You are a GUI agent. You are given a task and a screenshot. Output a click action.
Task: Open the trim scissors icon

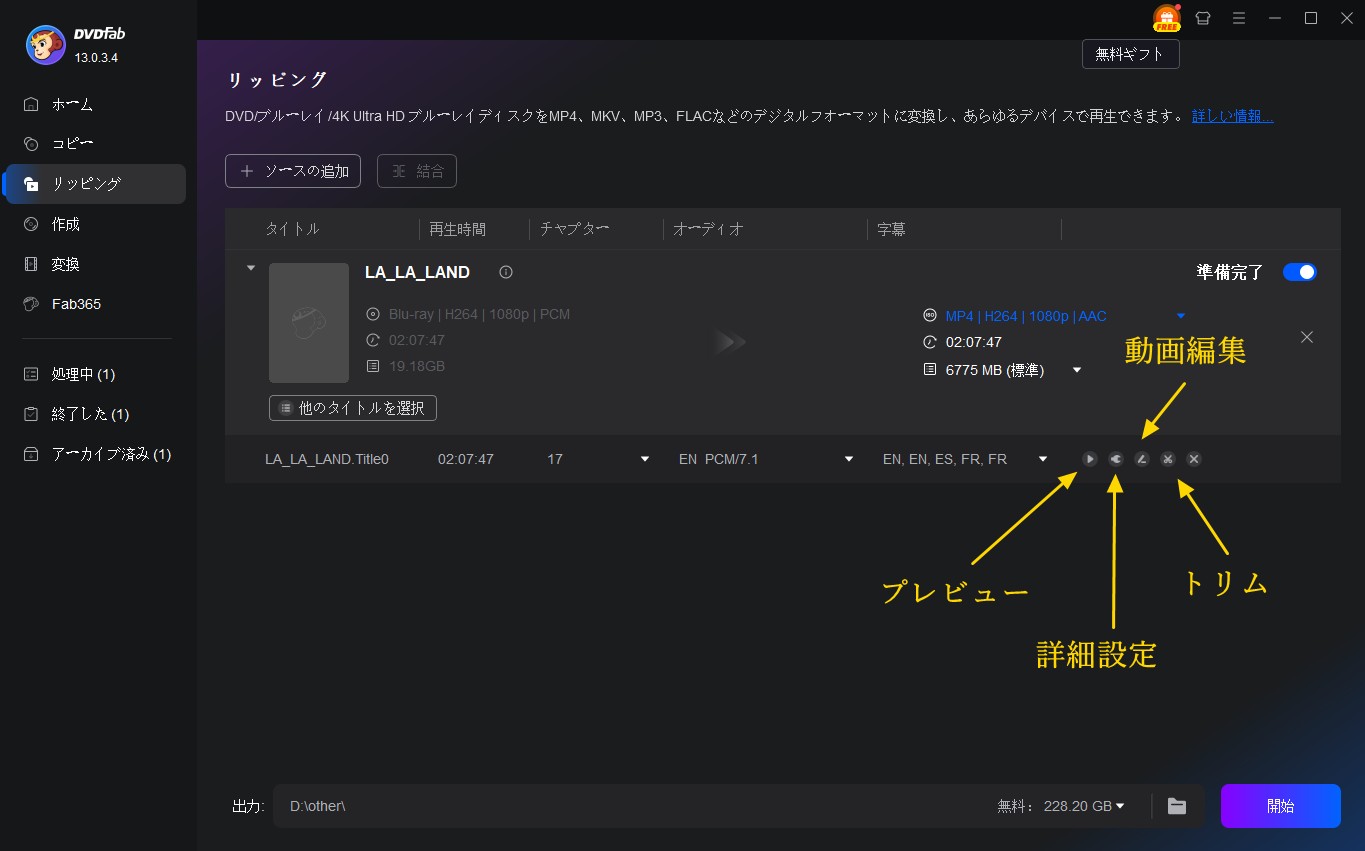click(1168, 459)
